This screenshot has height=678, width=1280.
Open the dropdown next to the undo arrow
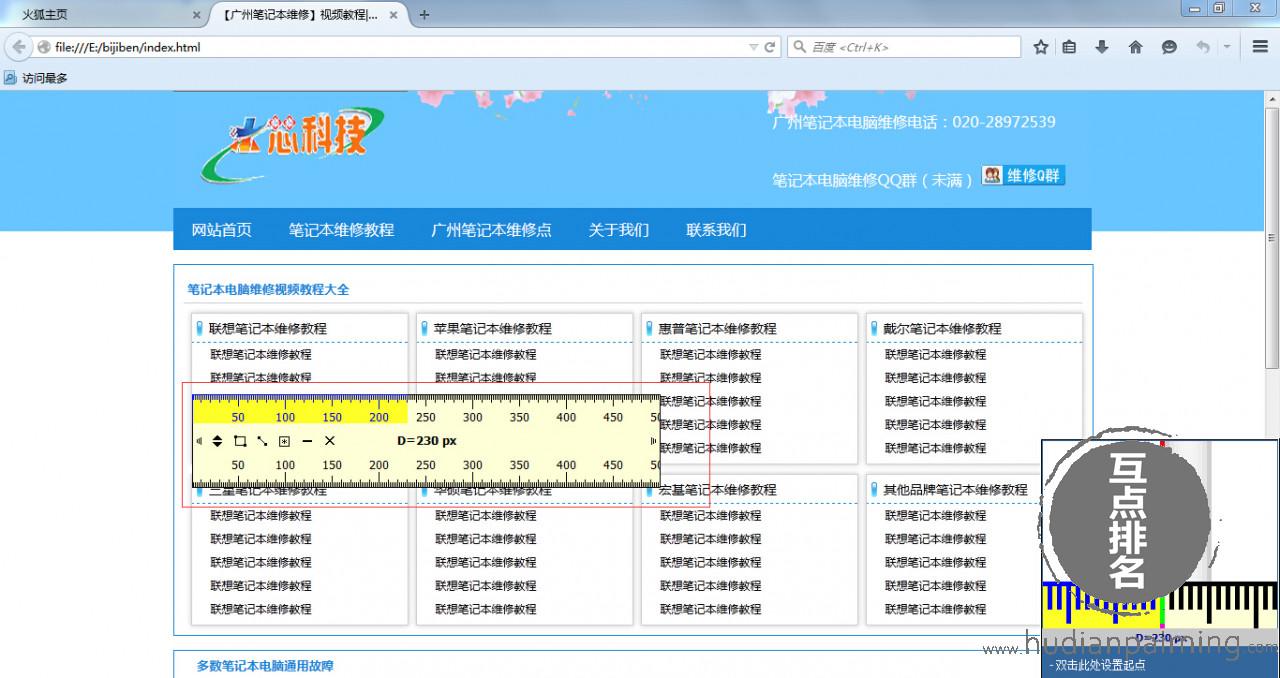coord(1226,47)
